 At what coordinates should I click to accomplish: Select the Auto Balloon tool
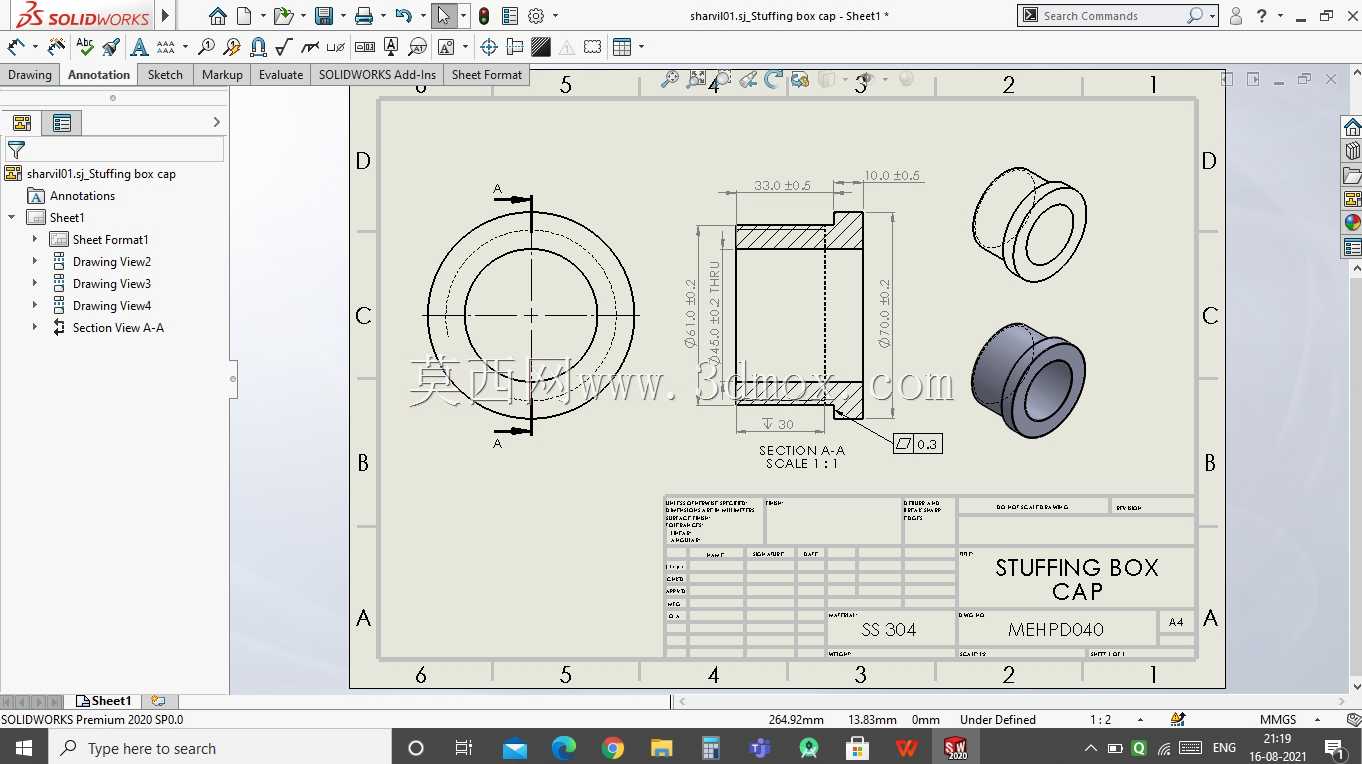pyautogui.click(x=232, y=47)
